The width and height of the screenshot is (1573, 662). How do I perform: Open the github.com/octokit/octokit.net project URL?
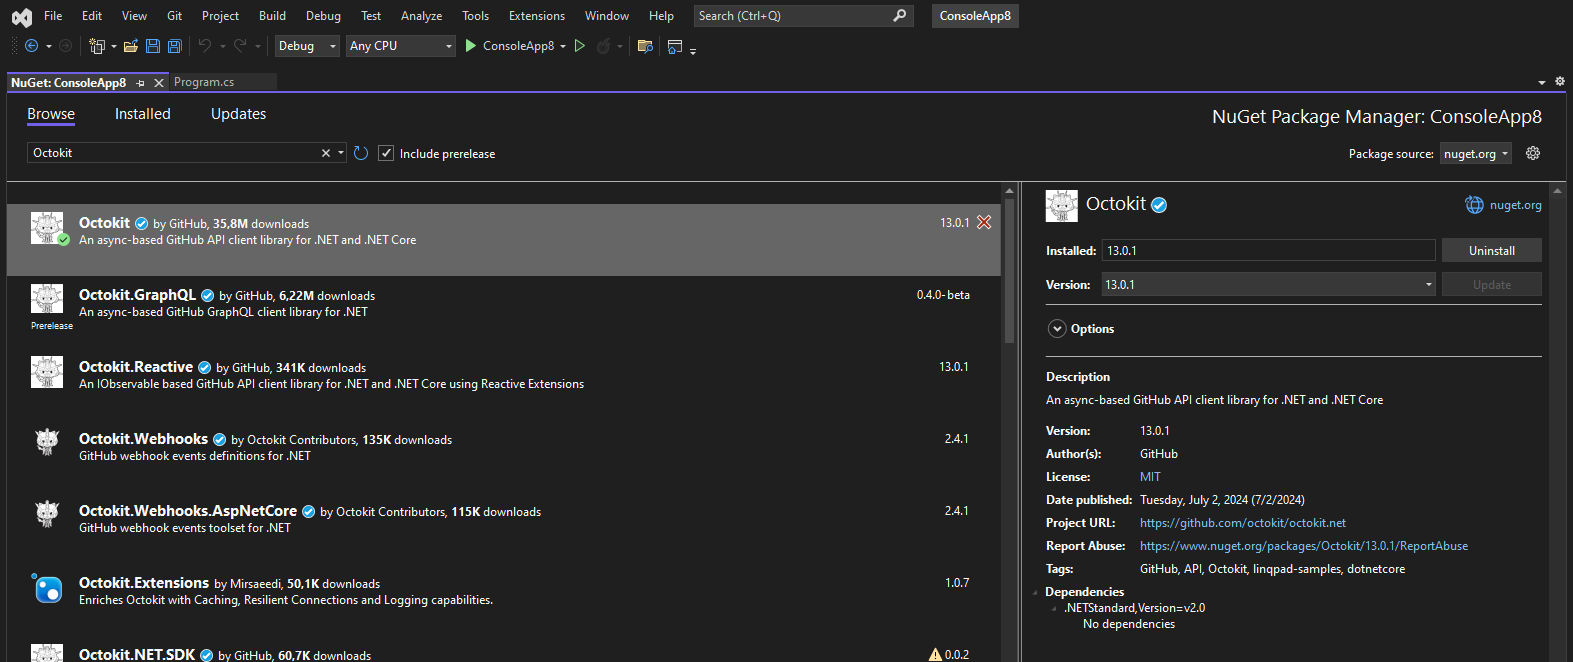1243,523
